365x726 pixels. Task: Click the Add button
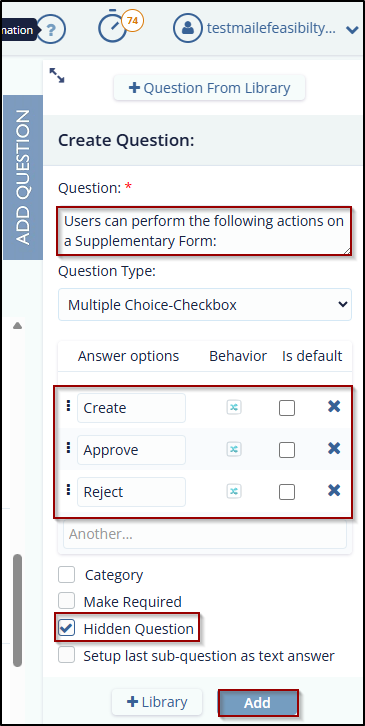click(x=258, y=703)
